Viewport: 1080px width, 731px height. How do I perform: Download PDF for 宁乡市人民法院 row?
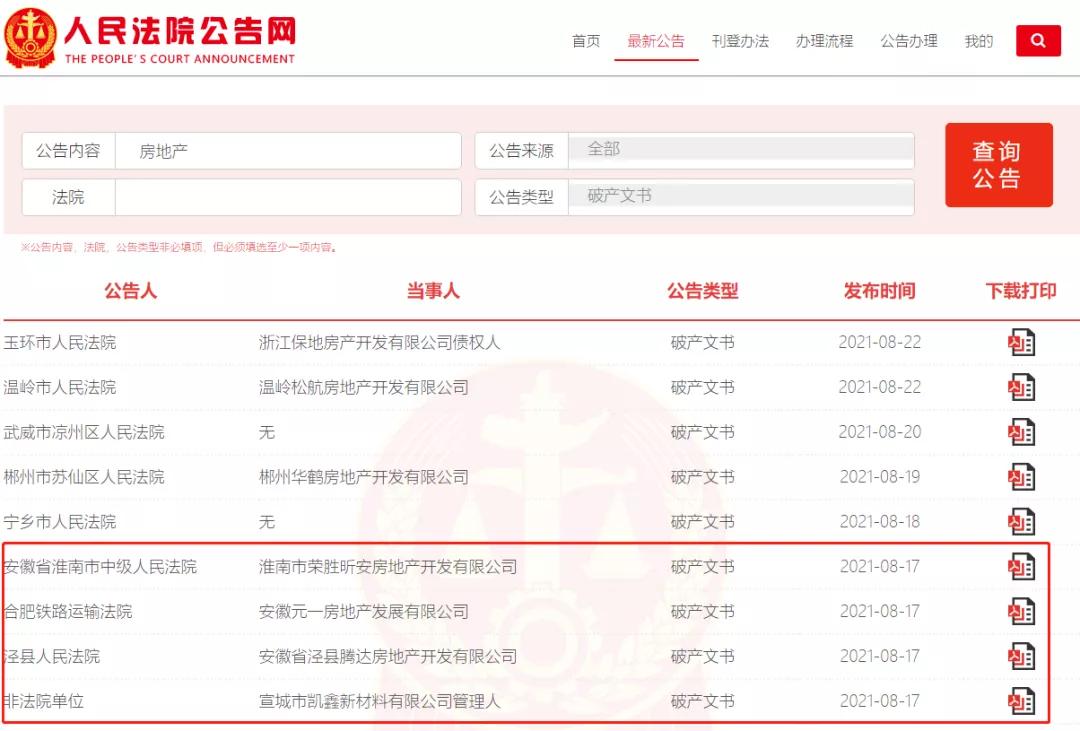click(x=1021, y=521)
